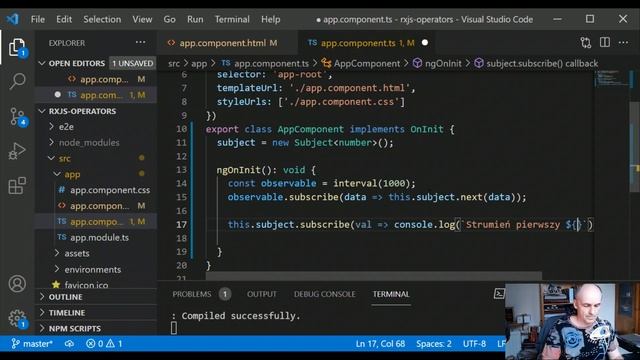Click the editor horizontal scrollbar
The image size is (640, 360).
pyautogui.click(x=373, y=276)
